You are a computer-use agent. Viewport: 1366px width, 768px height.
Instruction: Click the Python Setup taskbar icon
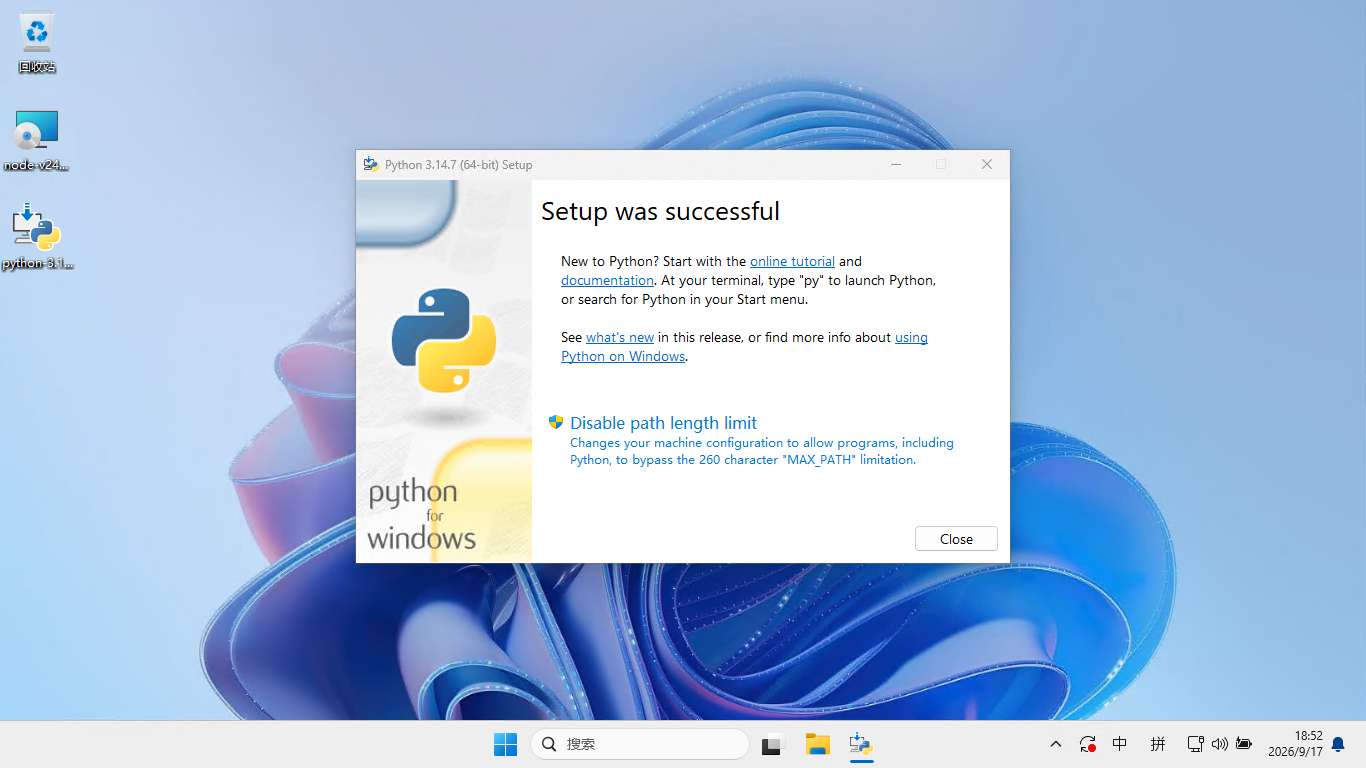click(x=861, y=744)
